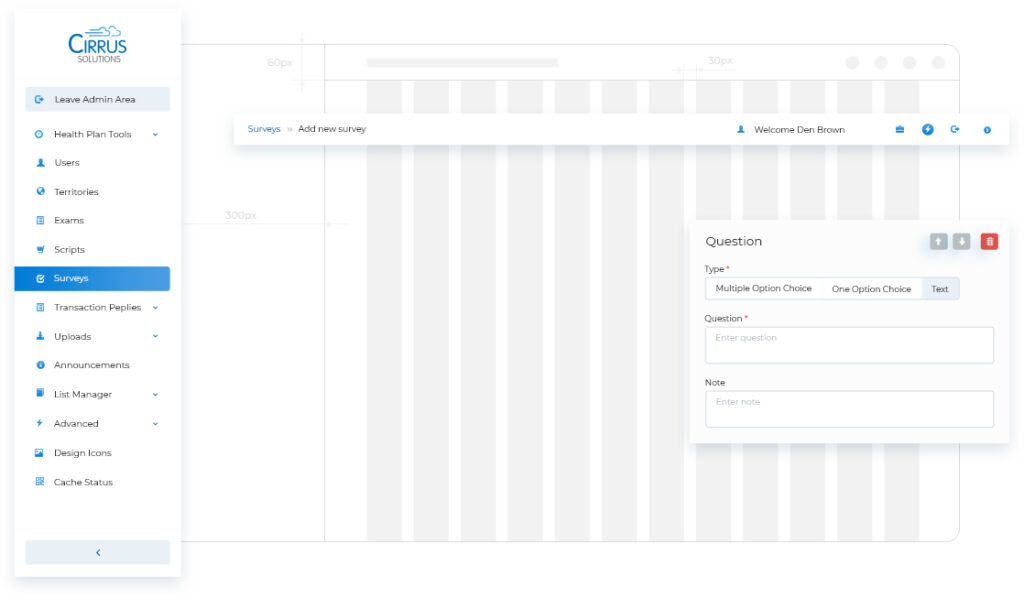Expand the Transaction Peplies submenu arrow
The width and height of the screenshot is (1024, 598).
(155, 307)
